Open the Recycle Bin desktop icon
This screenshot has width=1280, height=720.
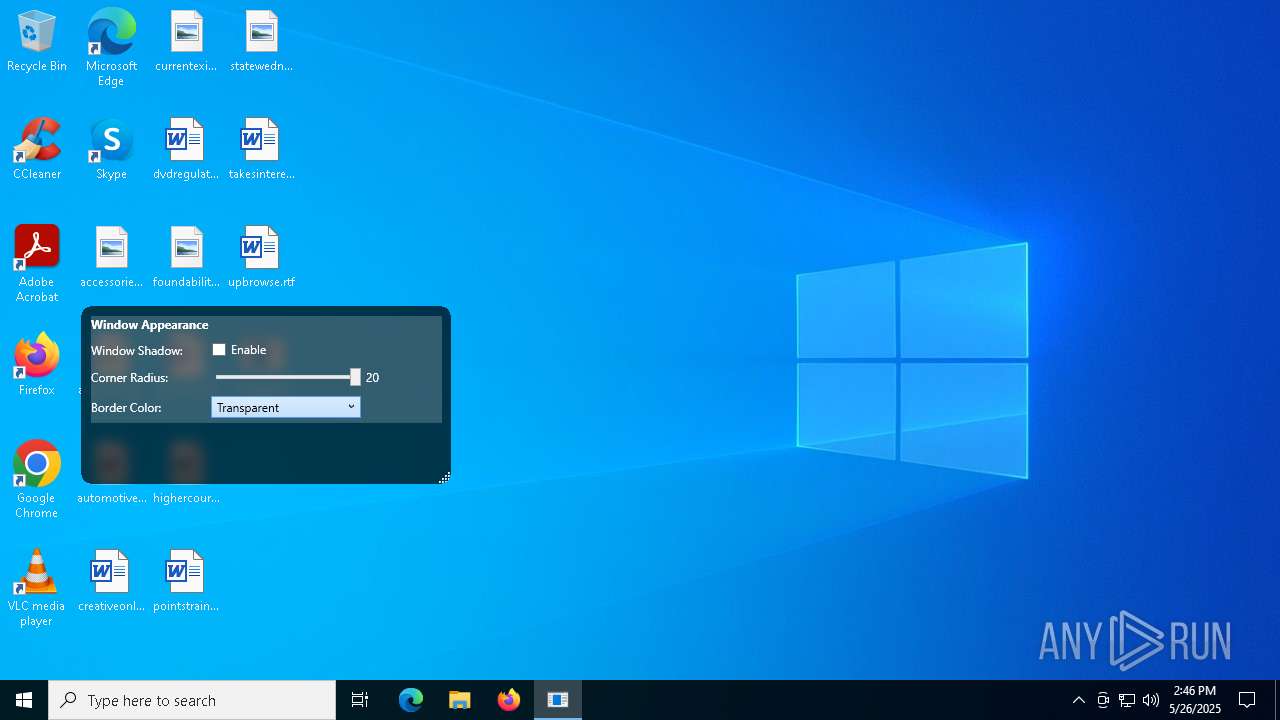tap(37, 42)
